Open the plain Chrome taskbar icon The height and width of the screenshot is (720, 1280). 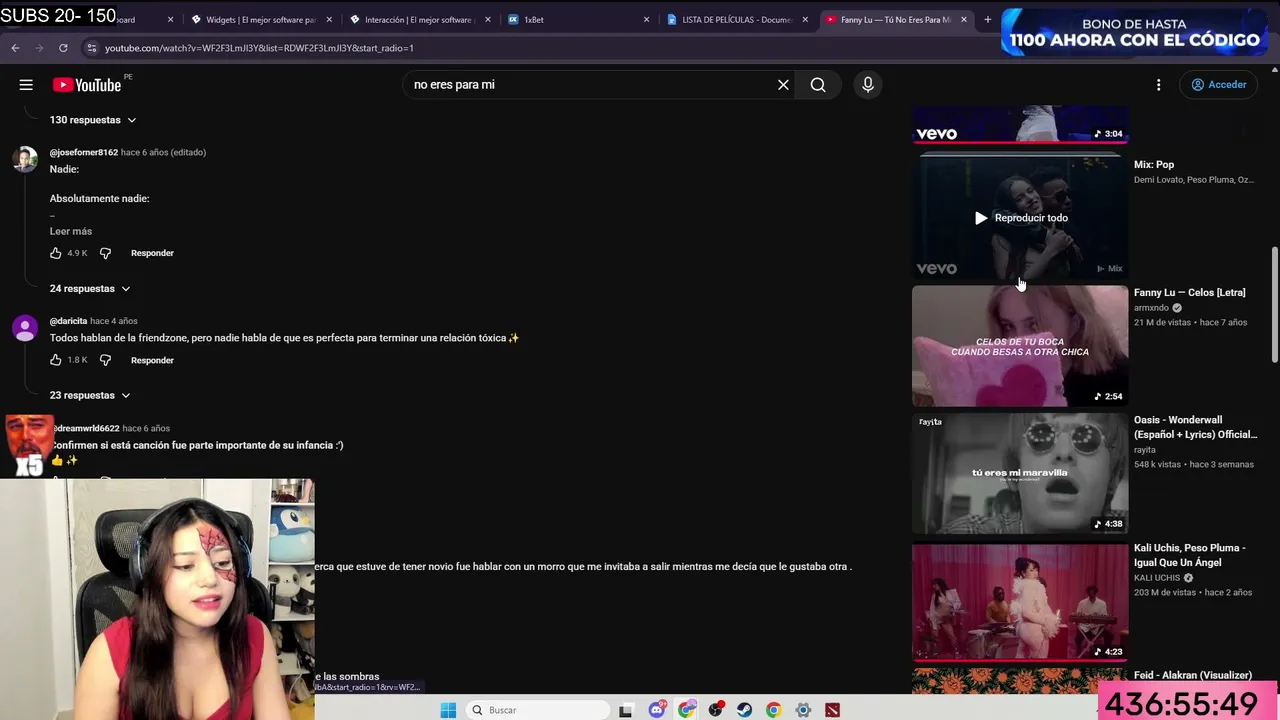click(774, 710)
